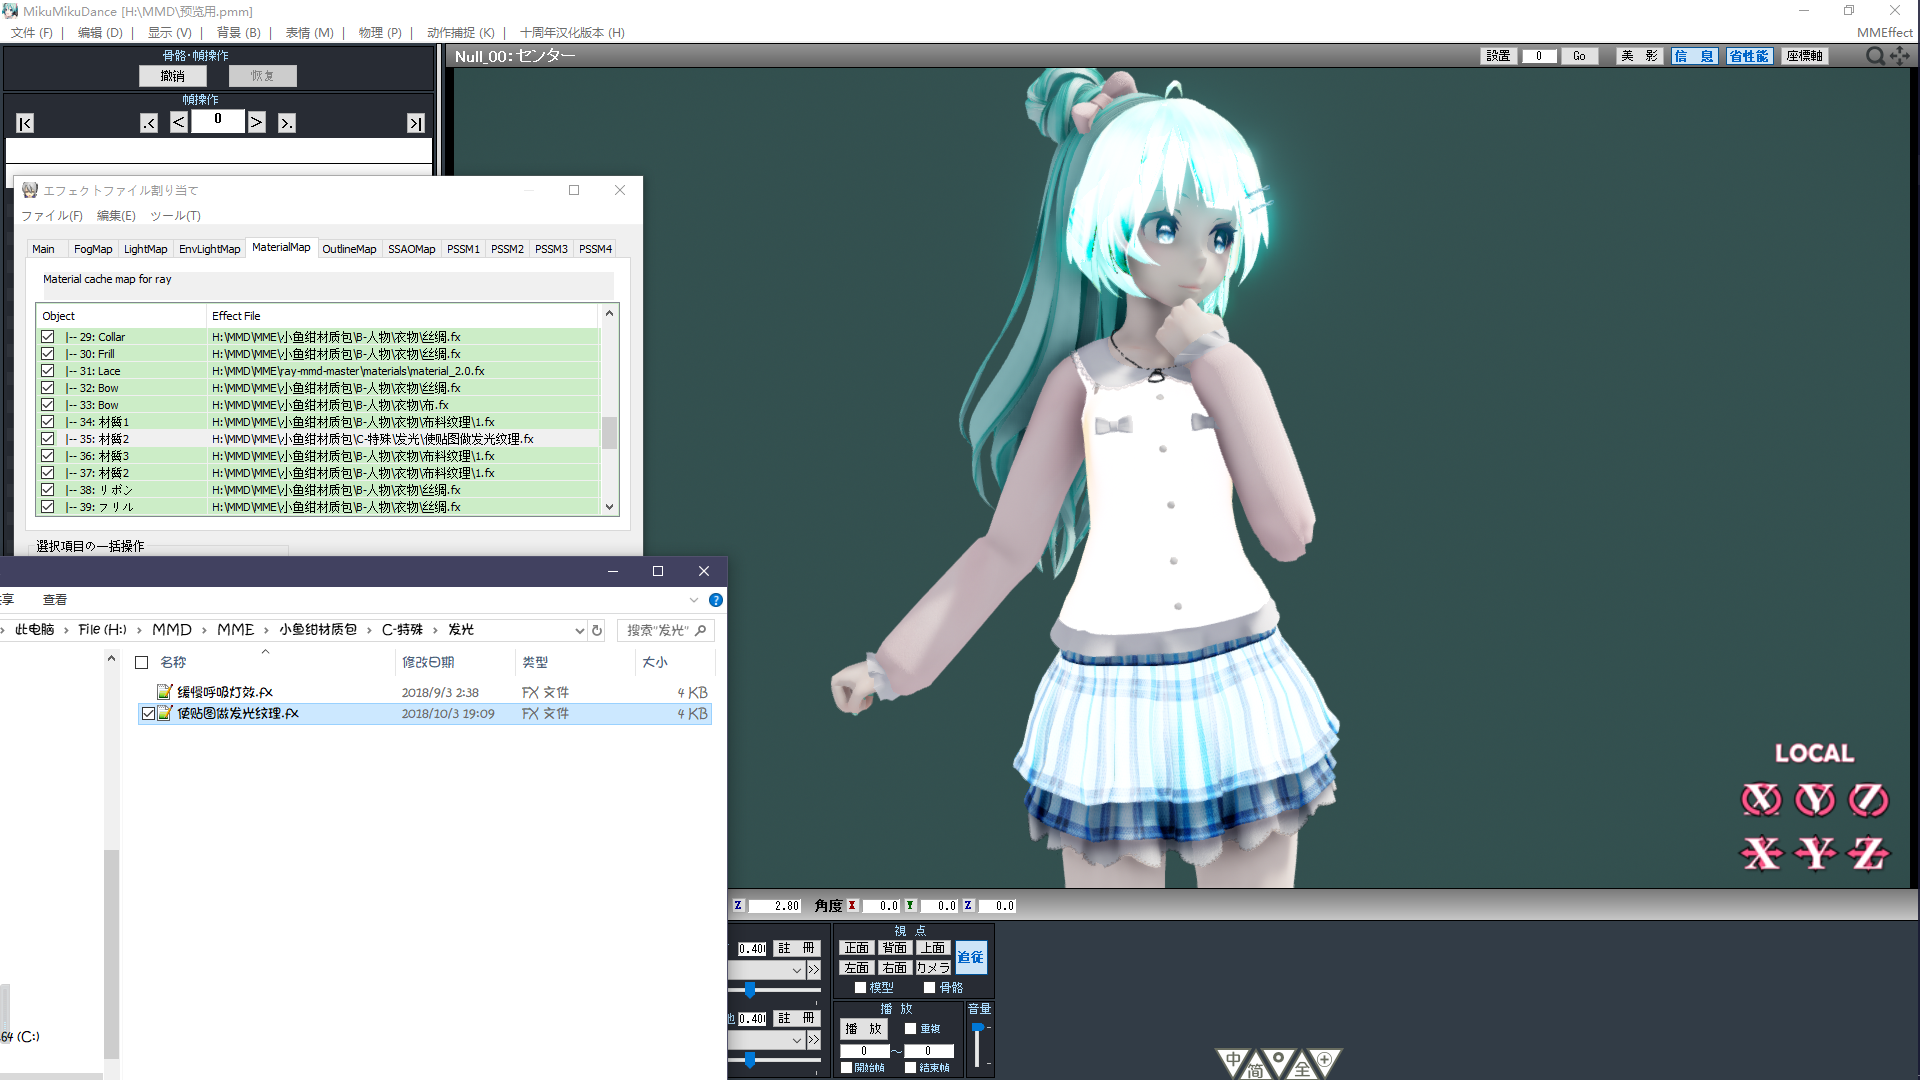The width and height of the screenshot is (1920, 1080).
Task: Click the local Z rotation axis icon
Action: click(x=1868, y=799)
